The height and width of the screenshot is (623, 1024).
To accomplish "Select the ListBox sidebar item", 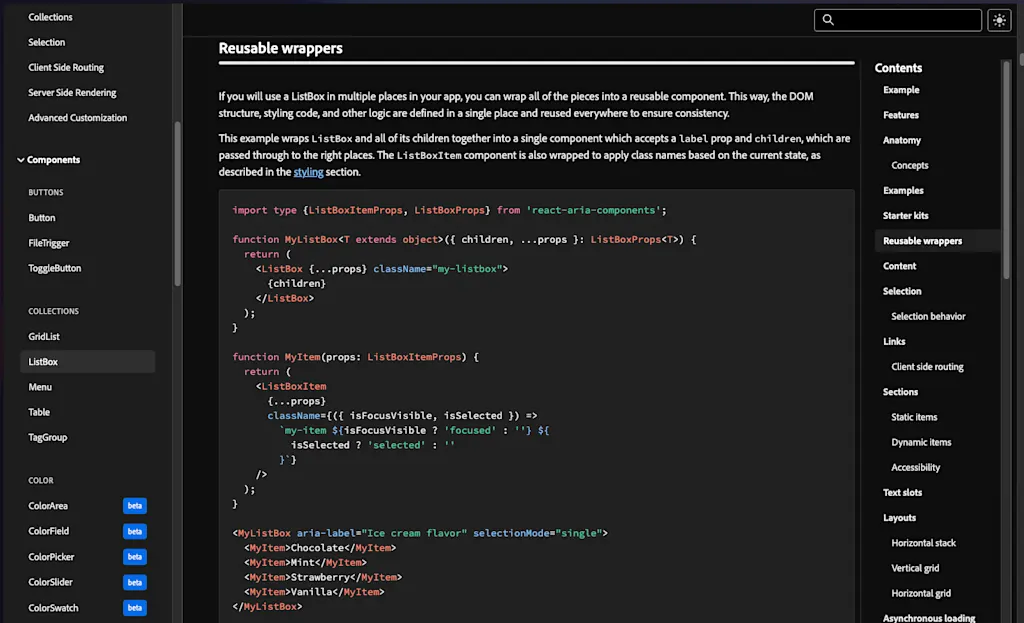I will point(88,362).
